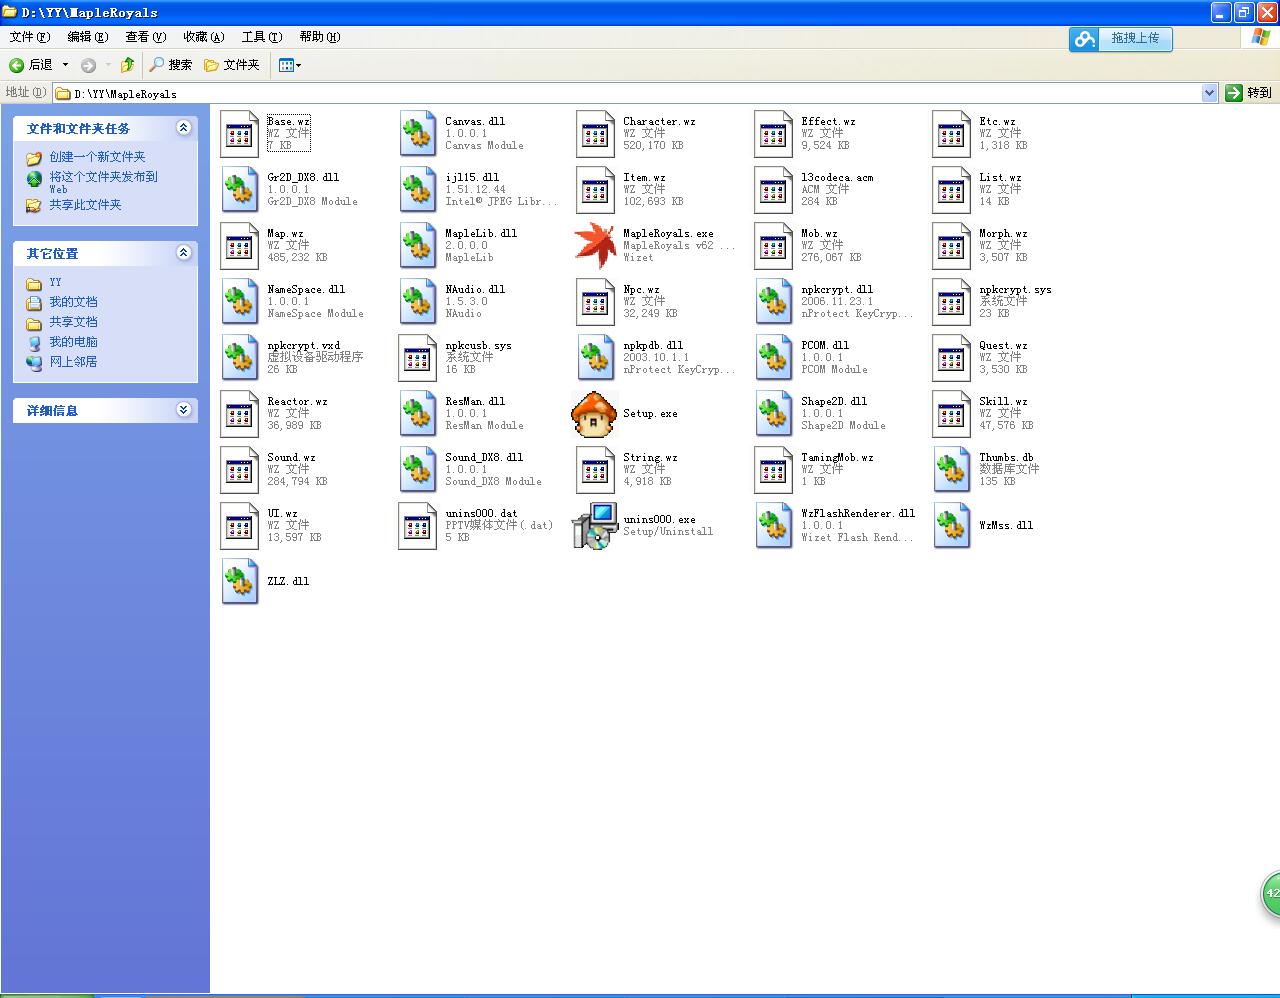Select the Thumbs.db file icon
1280x998 pixels.
point(951,470)
